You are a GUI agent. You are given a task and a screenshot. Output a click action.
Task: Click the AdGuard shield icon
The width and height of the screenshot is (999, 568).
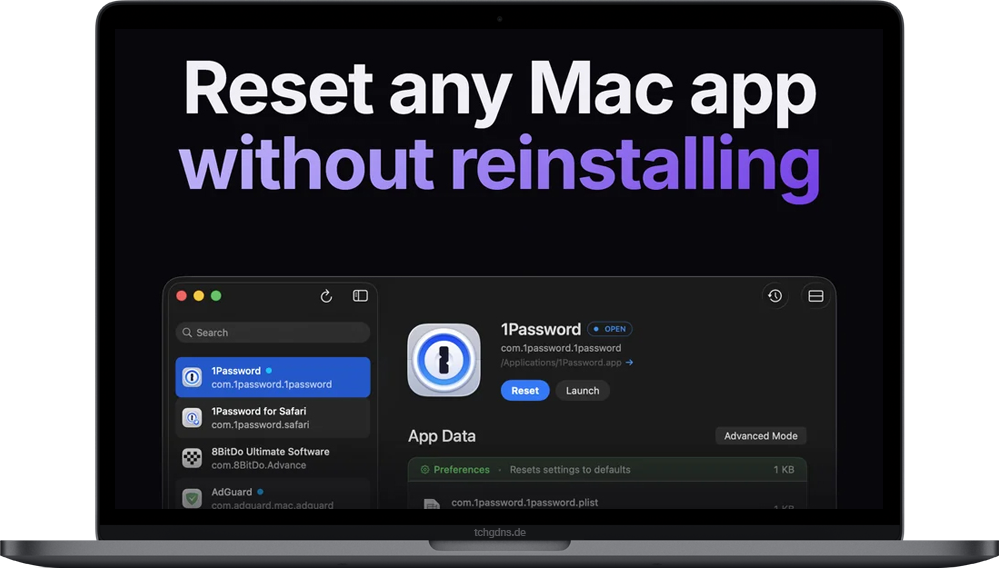pyautogui.click(x=192, y=498)
